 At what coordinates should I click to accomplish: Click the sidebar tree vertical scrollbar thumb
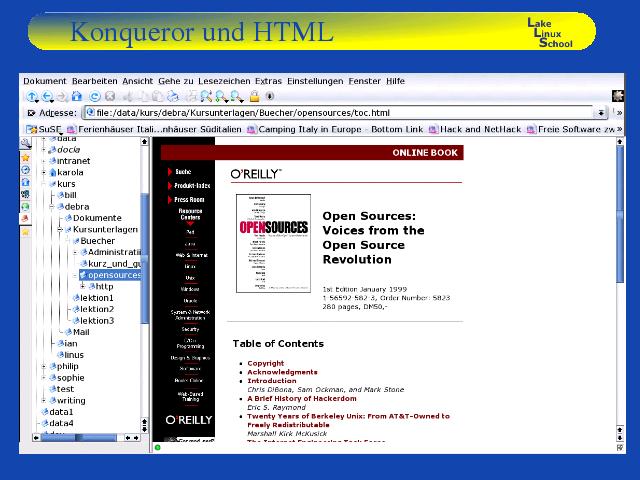tap(144, 259)
